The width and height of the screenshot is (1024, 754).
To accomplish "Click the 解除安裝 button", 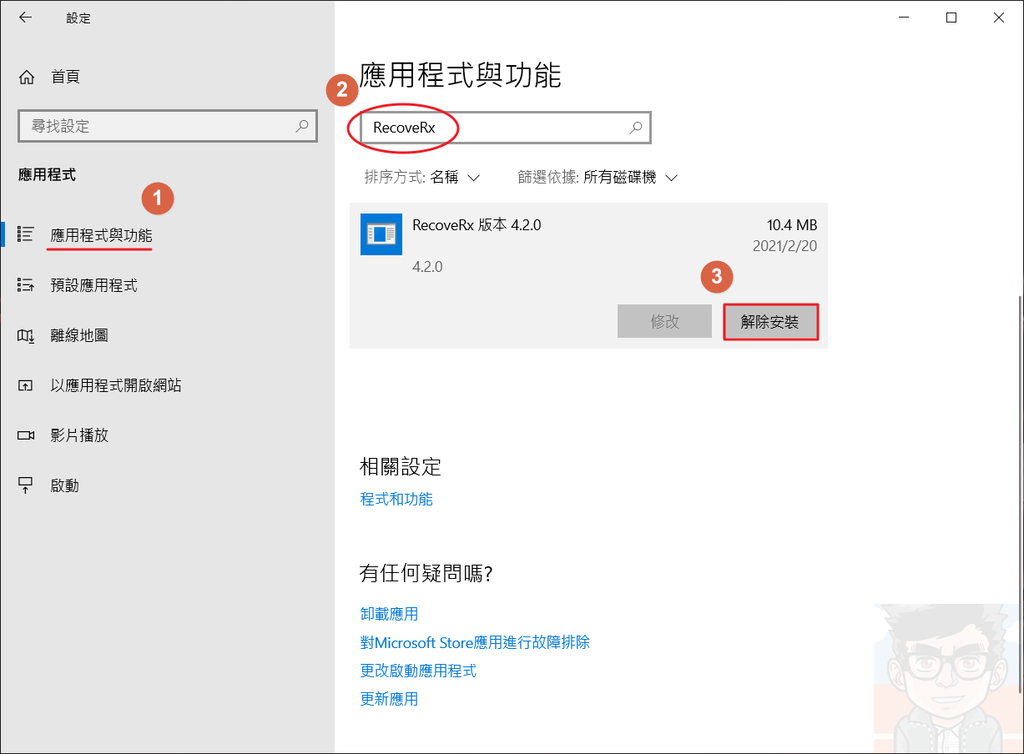I will click(771, 322).
